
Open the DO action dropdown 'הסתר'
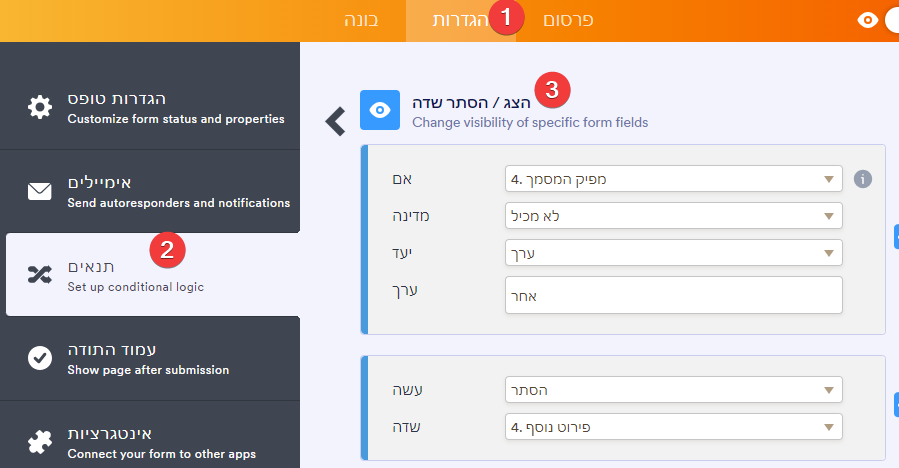point(674,390)
